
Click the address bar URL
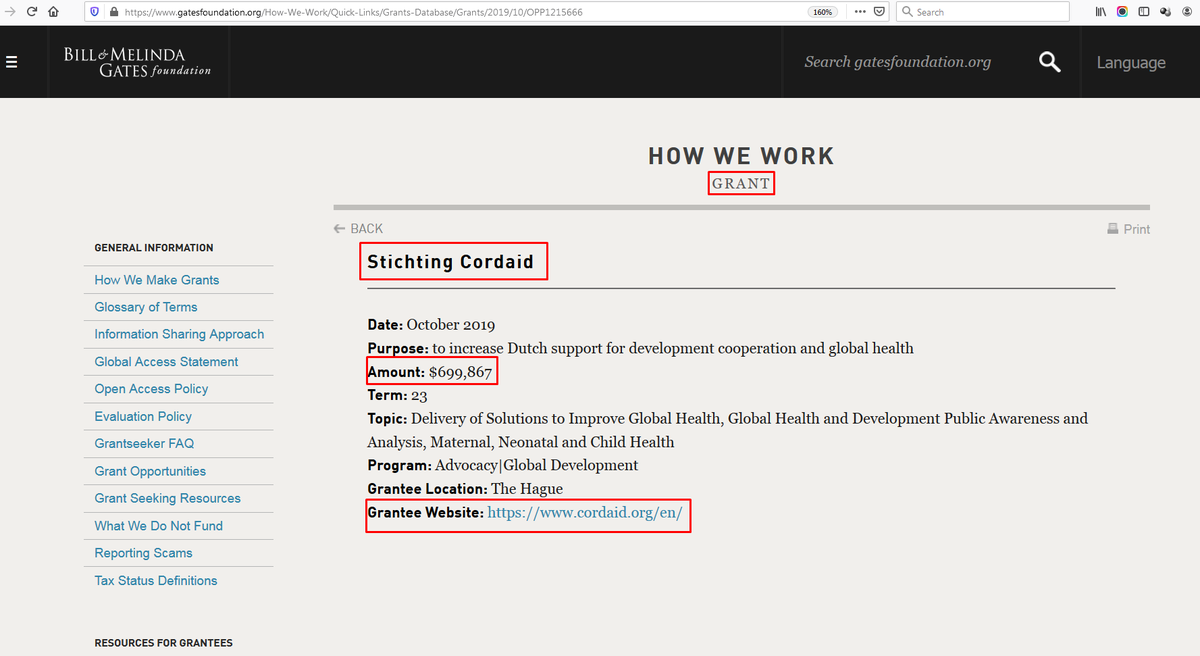click(x=353, y=12)
